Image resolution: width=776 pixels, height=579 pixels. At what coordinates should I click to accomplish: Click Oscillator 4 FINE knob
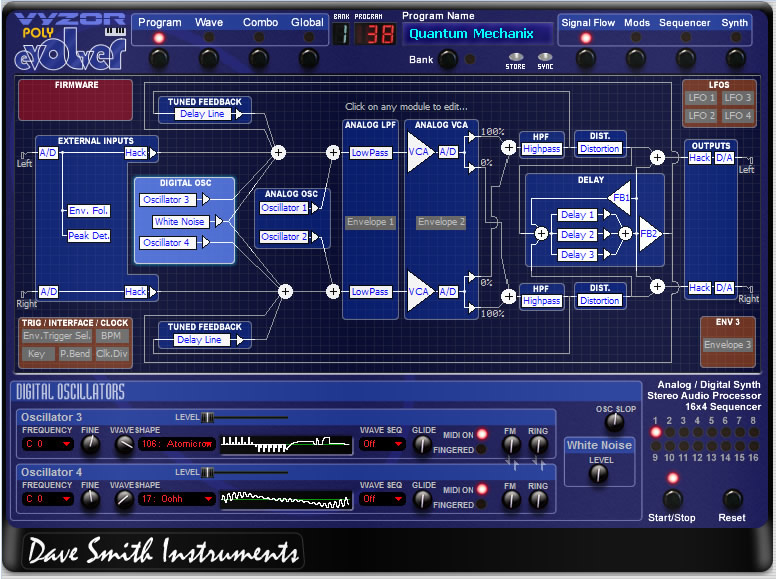click(90, 499)
